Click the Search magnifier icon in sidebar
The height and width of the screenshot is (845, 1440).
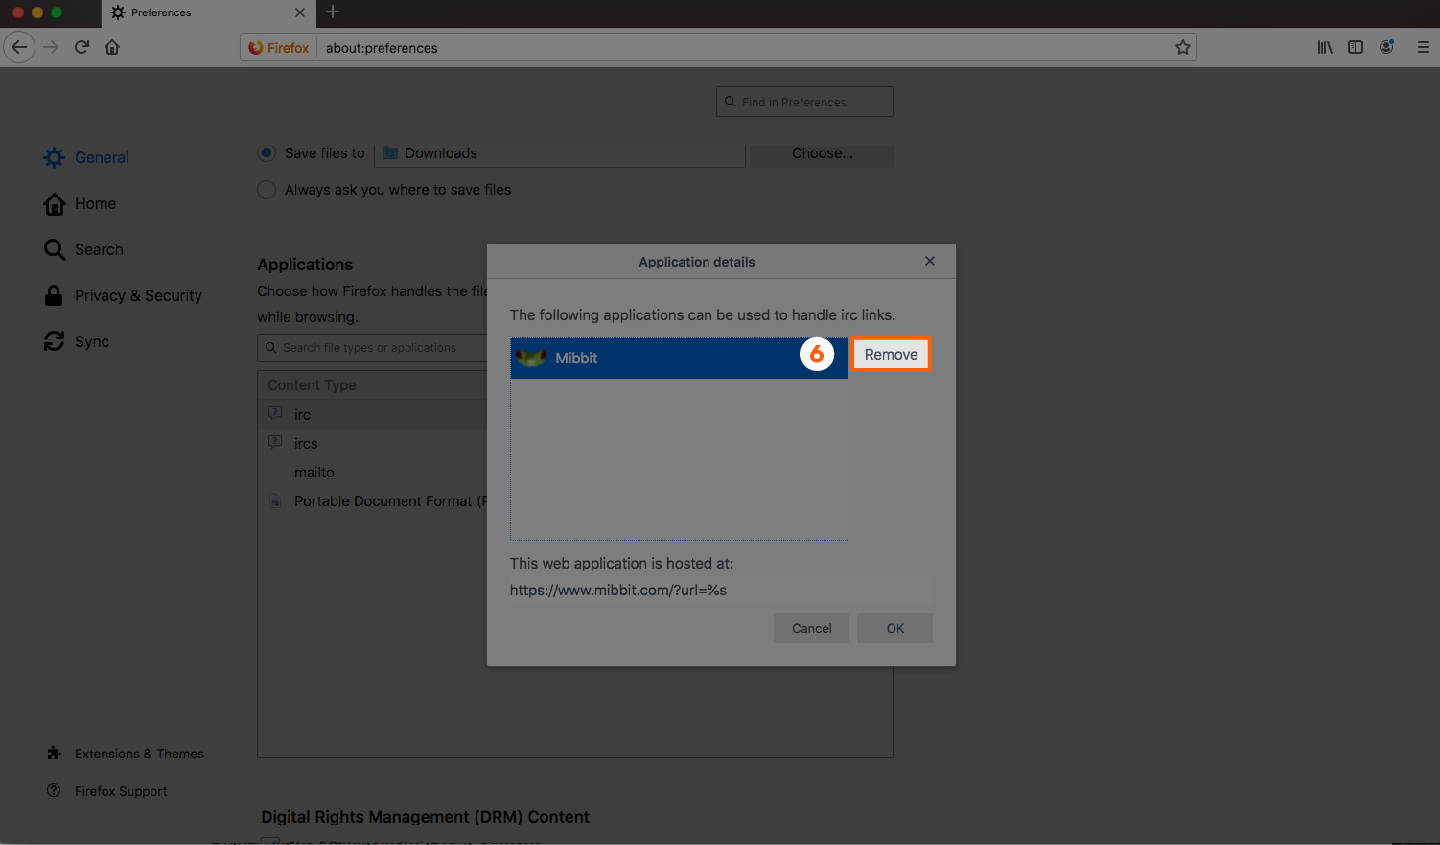tap(54, 249)
